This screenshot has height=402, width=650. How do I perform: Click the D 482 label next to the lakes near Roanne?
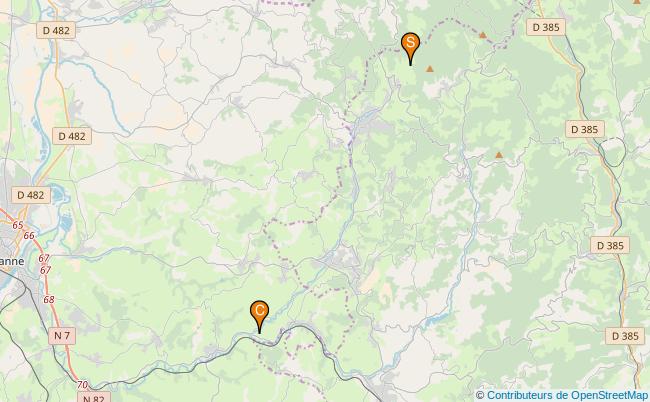pos(31,195)
